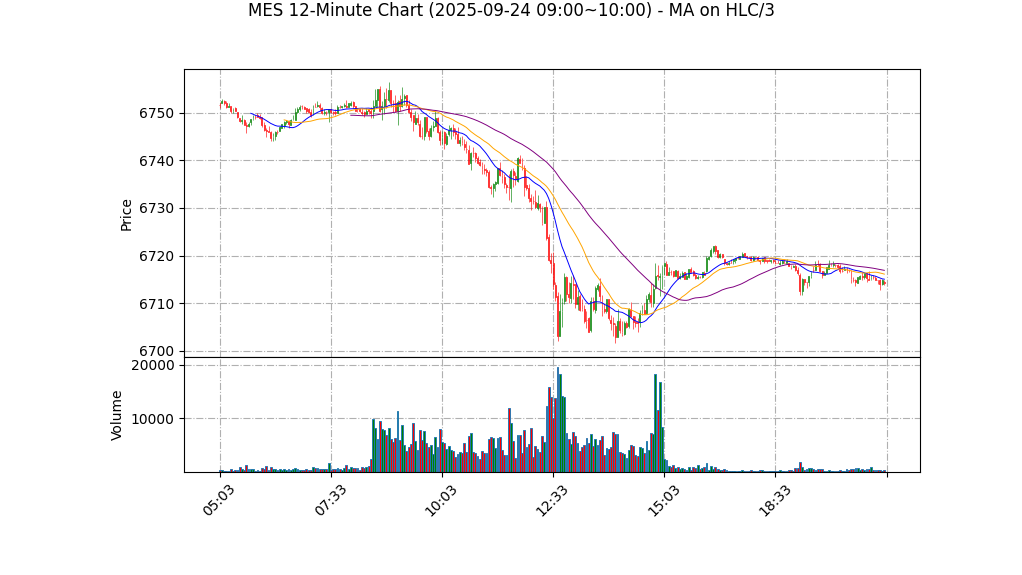Click the Volume axis label

click(117, 415)
